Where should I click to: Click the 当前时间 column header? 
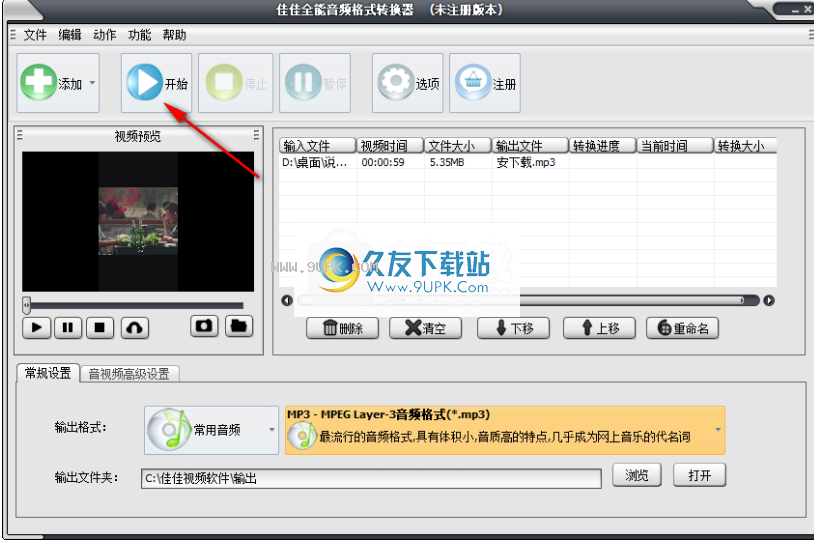click(675, 145)
